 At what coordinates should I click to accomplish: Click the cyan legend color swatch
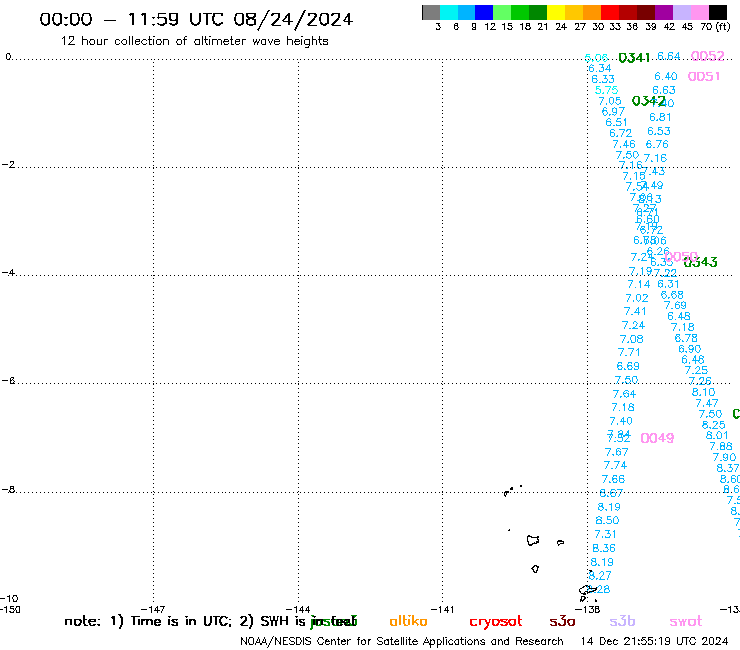point(449,12)
